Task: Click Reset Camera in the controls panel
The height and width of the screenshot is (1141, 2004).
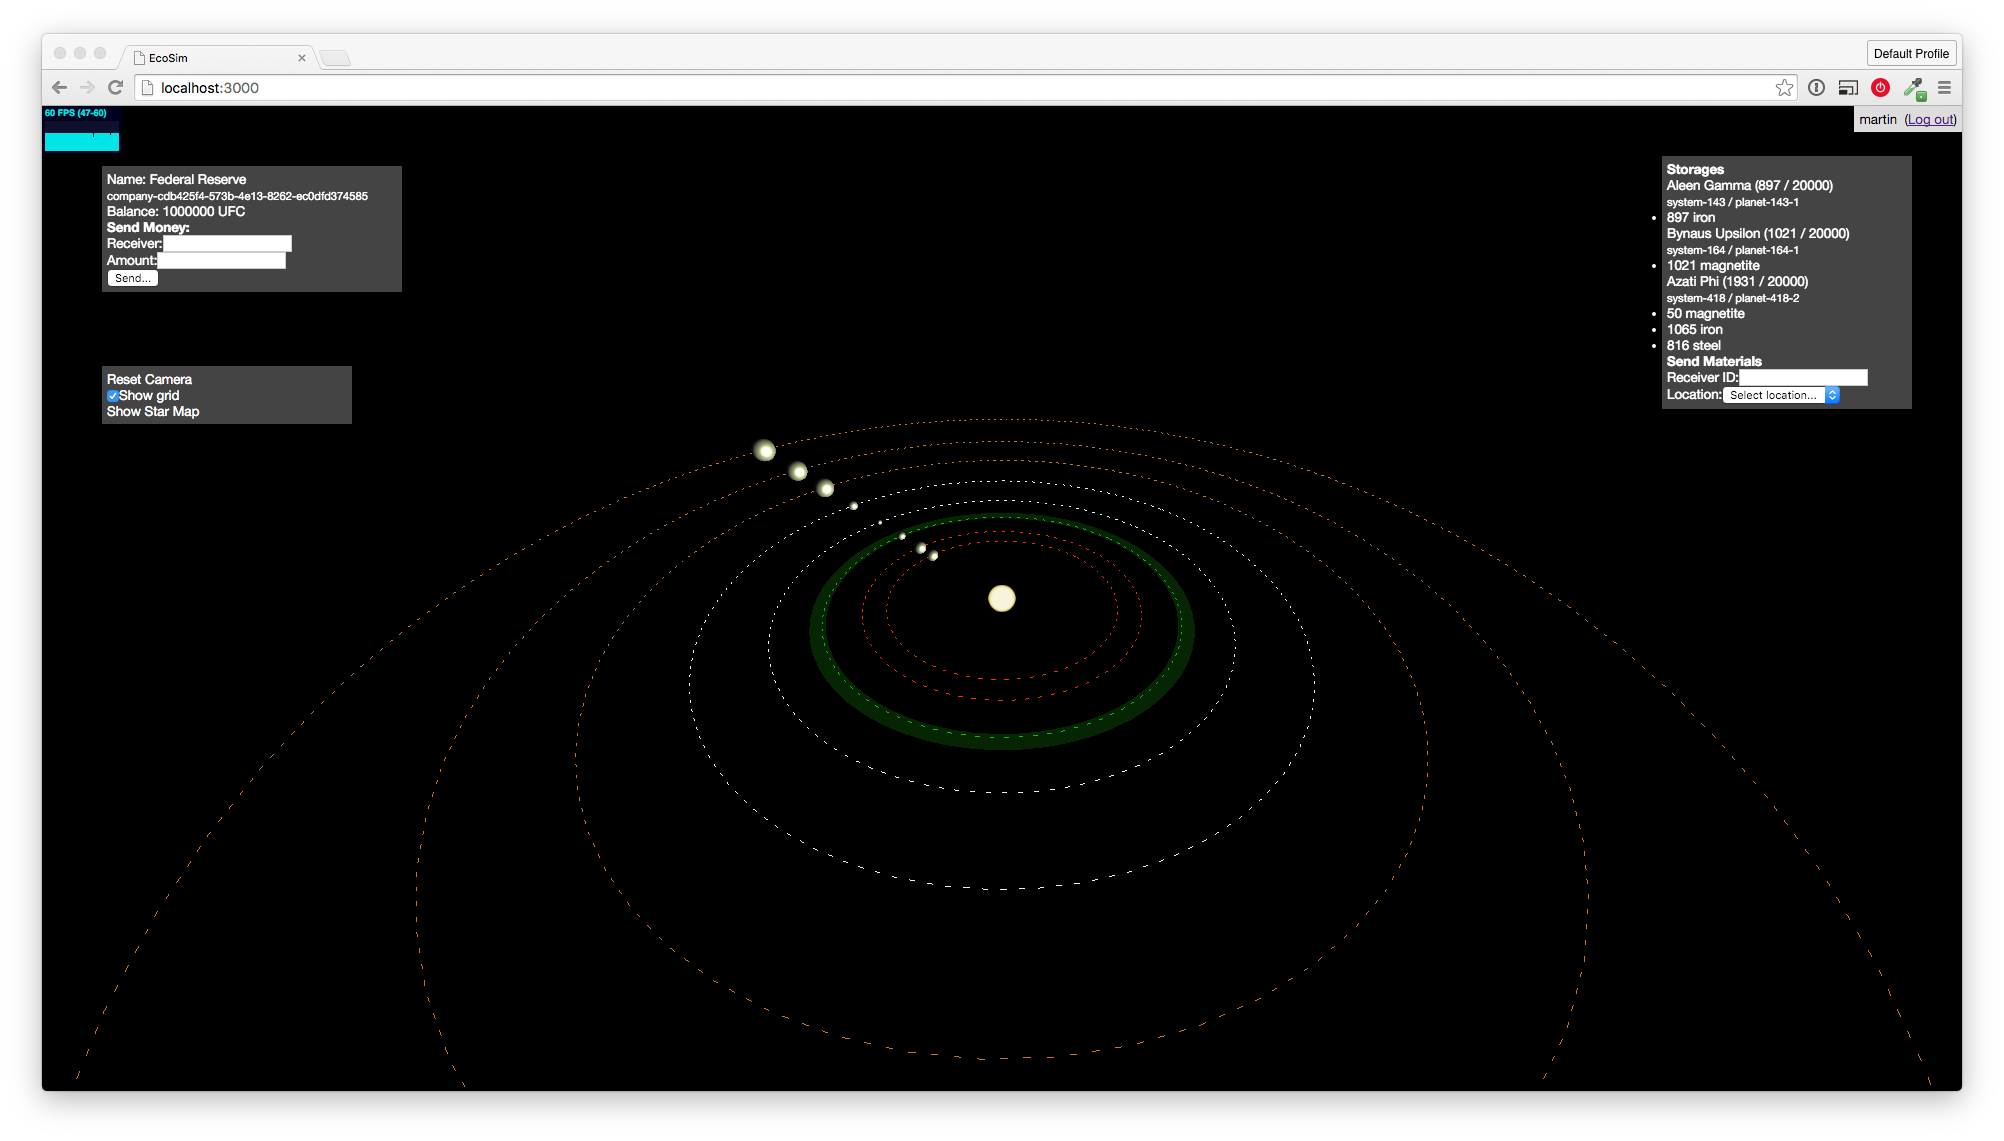Action: point(148,379)
